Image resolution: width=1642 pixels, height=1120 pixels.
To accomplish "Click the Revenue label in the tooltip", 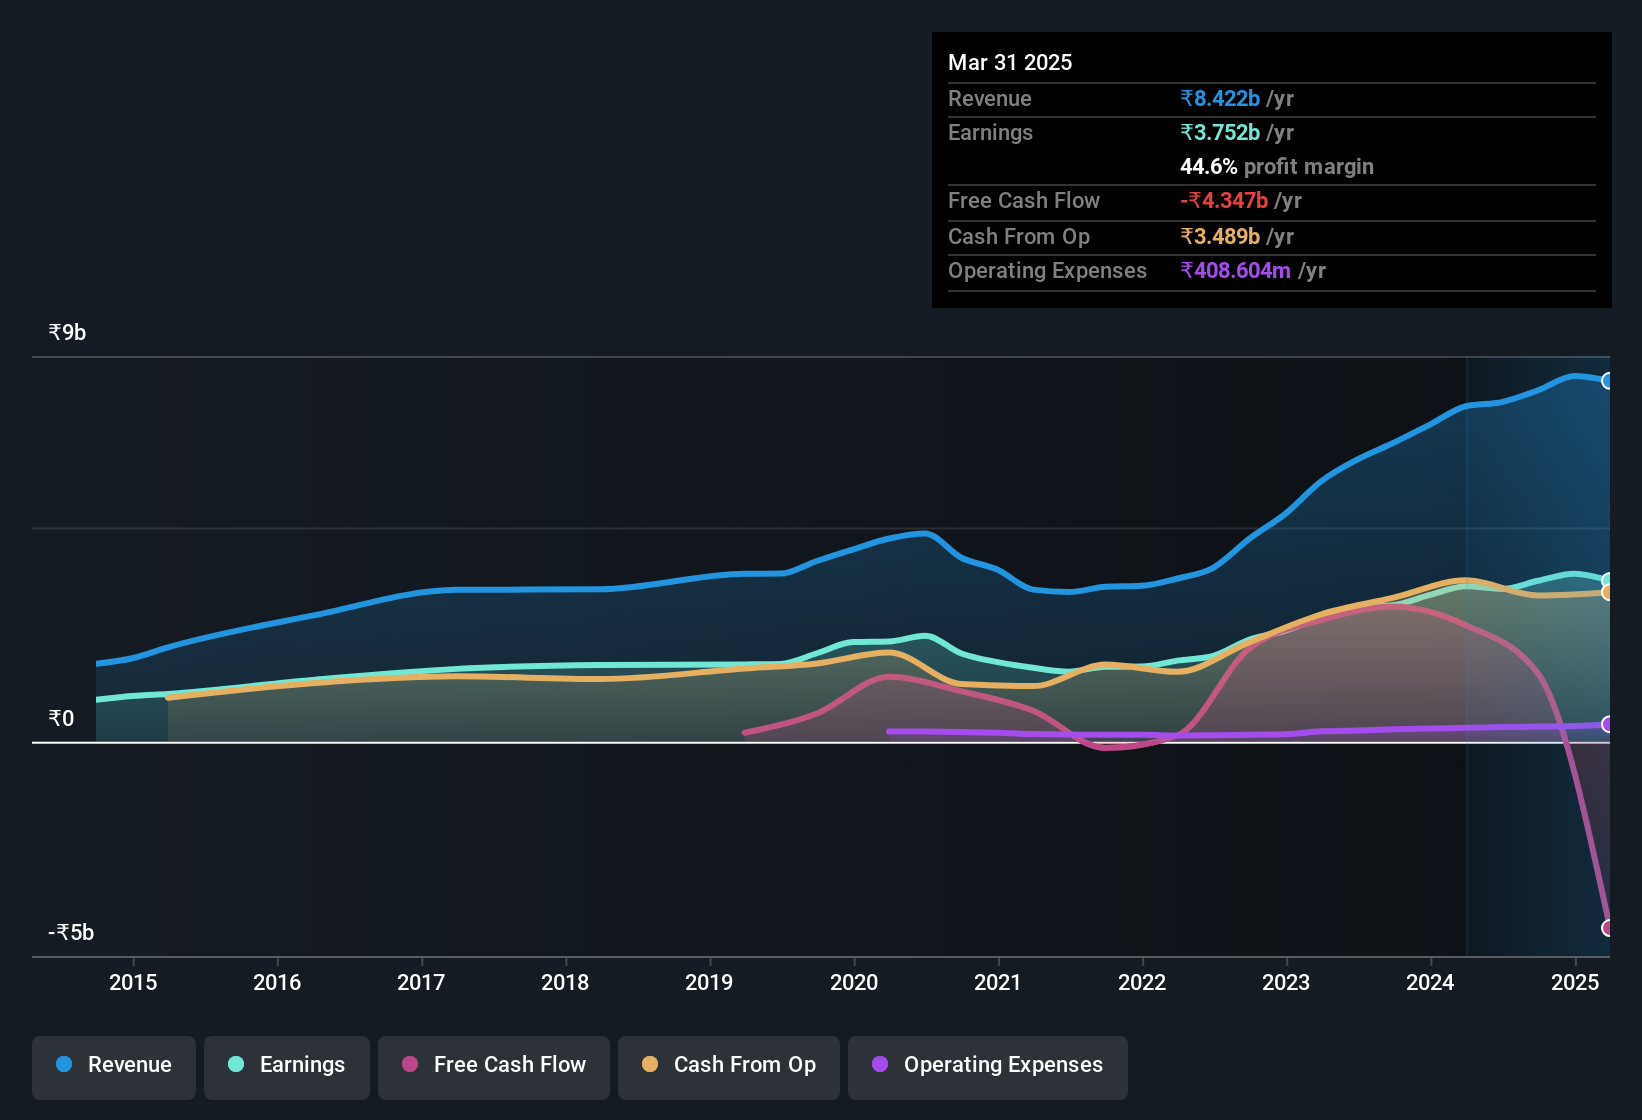I will (x=989, y=98).
